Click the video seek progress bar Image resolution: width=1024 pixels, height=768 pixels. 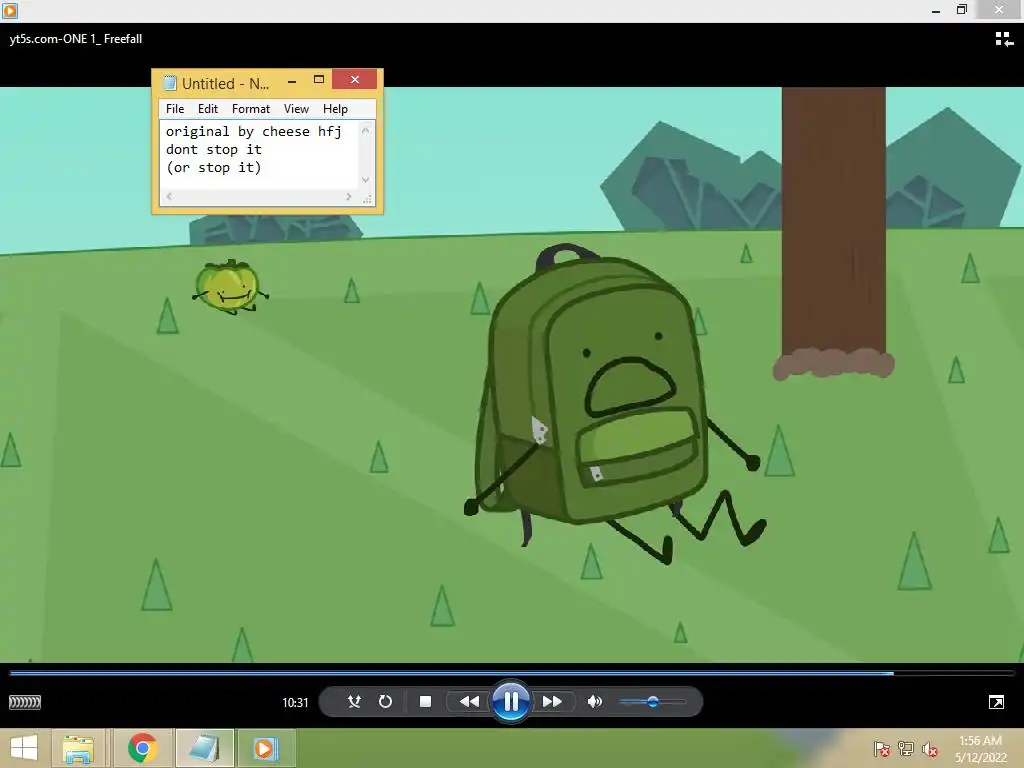512,673
